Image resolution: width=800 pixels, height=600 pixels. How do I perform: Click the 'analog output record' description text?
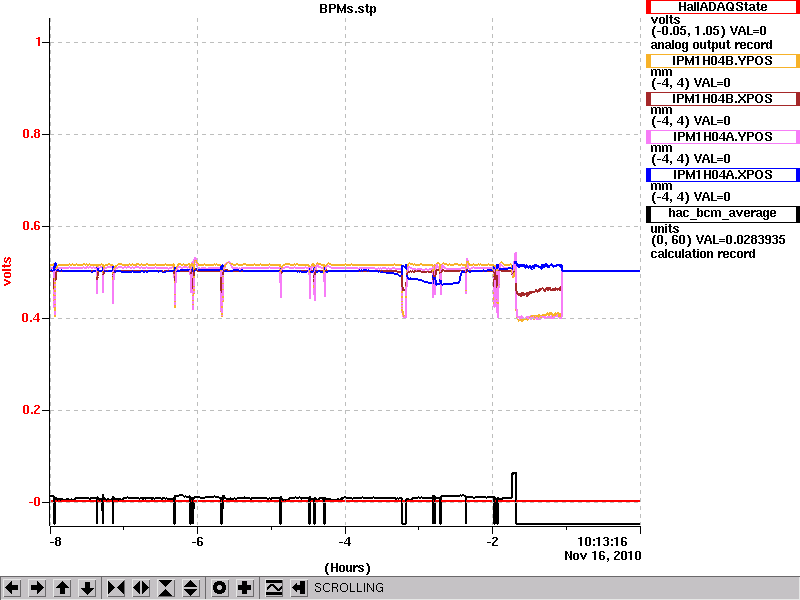[x=711, y=44]
